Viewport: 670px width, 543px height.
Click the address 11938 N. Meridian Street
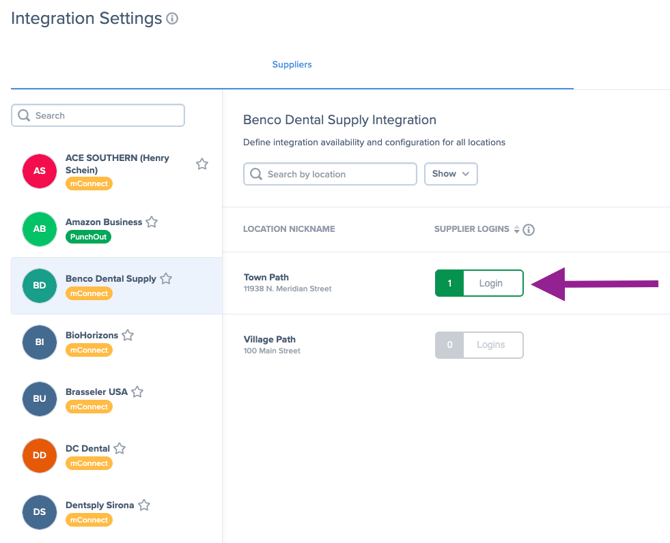click(288, 289)
